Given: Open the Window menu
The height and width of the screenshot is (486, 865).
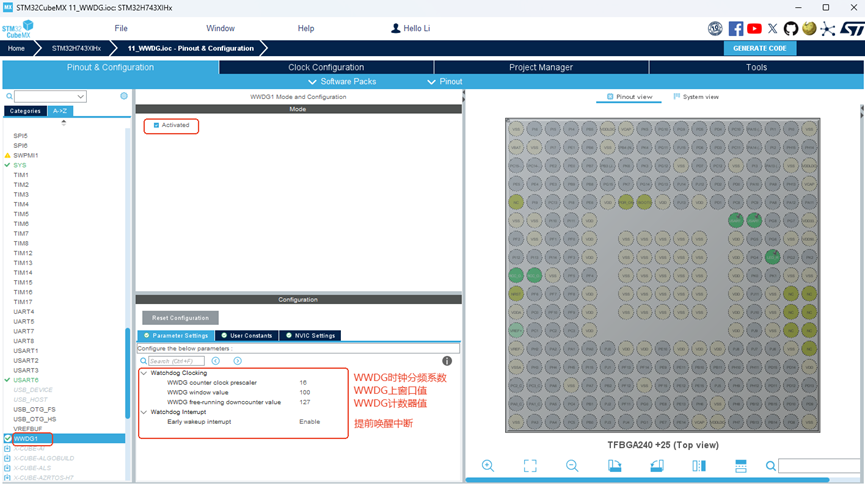Looking at the screenshot, I should point(220,28).
